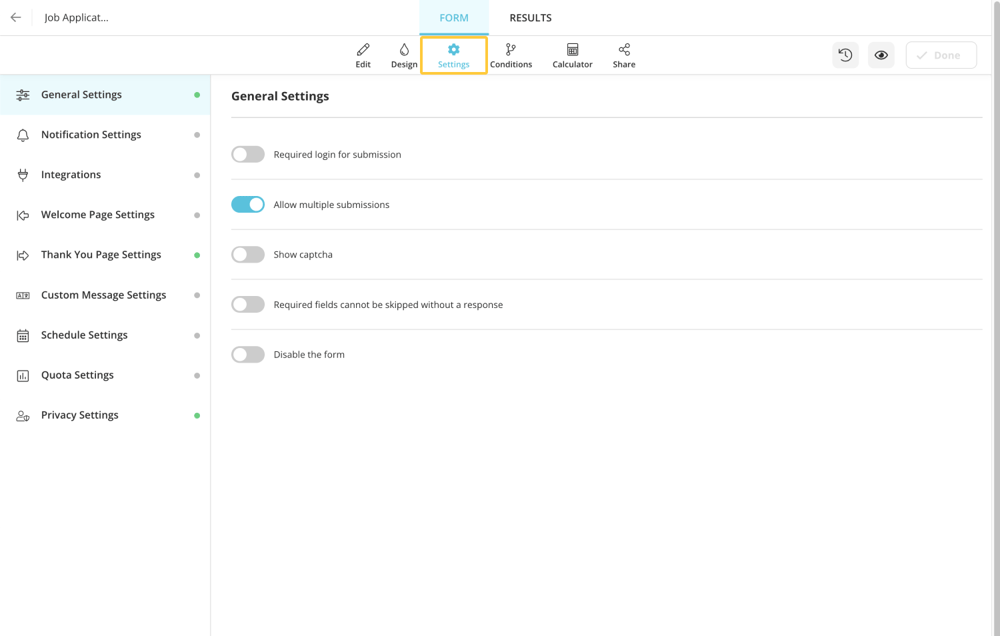The image size is (1000, 636).
Task: Open the Edit pencil tool
Action: pyautogui.click(x=363, y=55)
